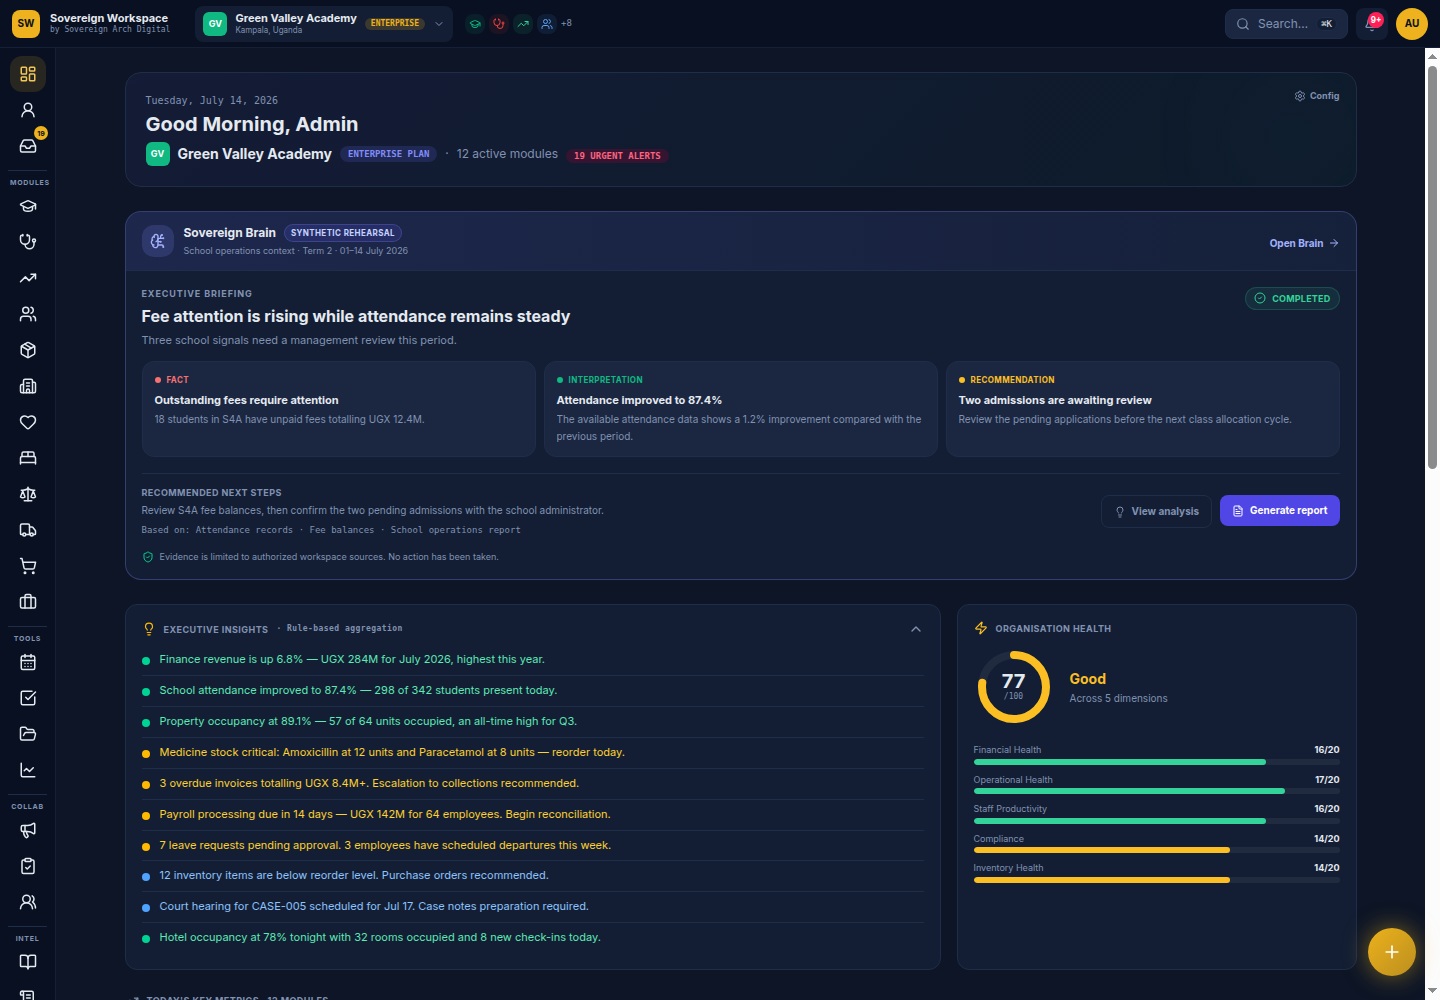Open the scales legal module in sidebar
The width and height of the screenshot is (1440, 1000).
coord(28,494)
